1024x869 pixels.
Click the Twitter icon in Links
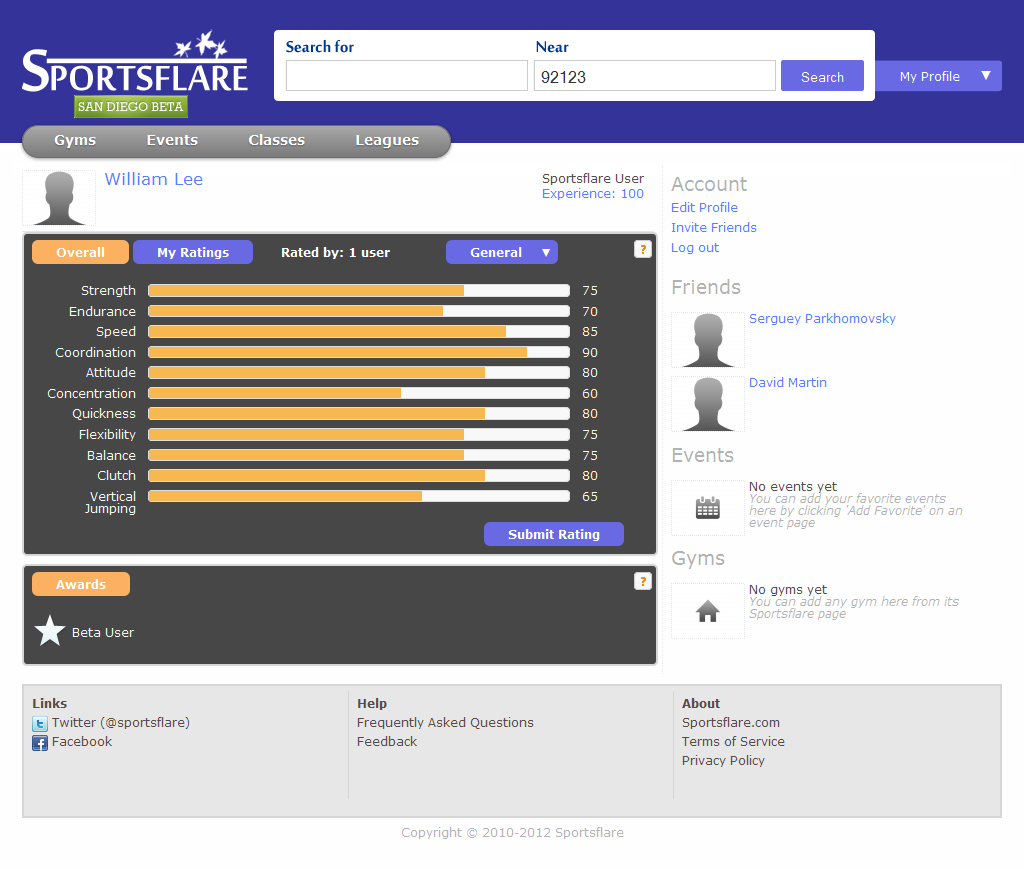click(40, 723)
